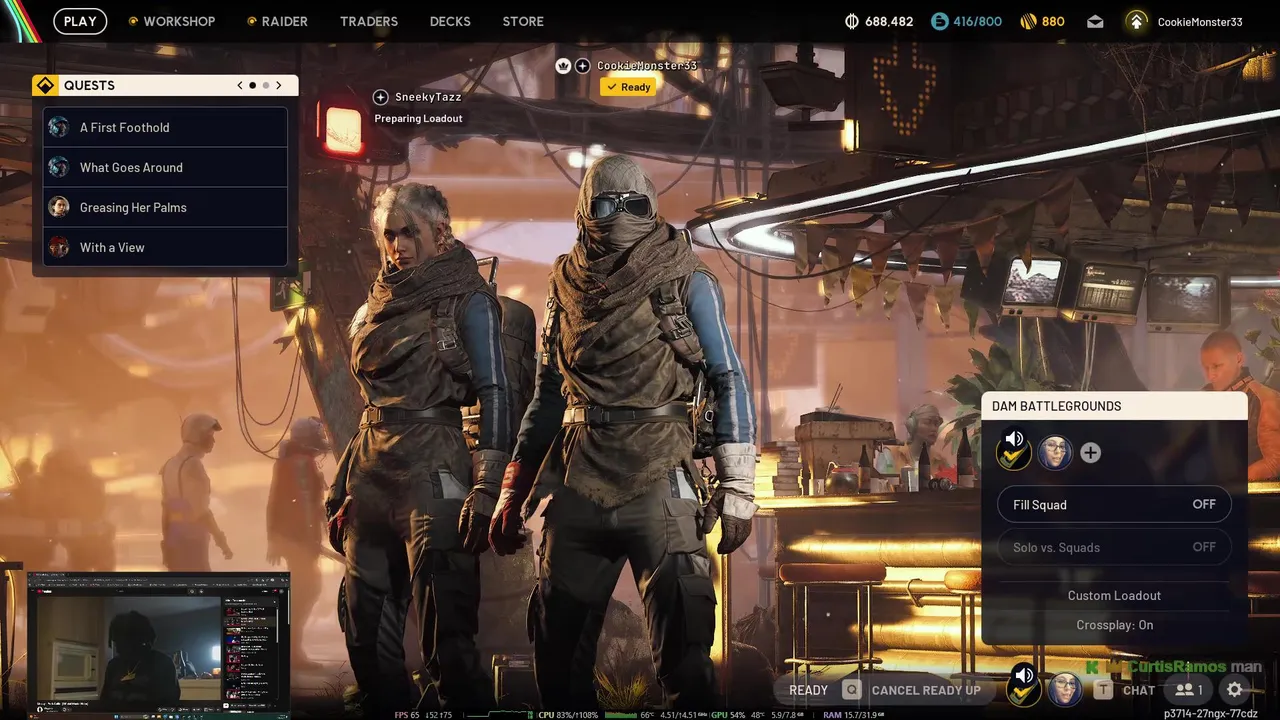Image resolution: width=1280 pixels, height=720 pixels.
Task: Click the squad leader crown icon
Action: coord(563,66)
